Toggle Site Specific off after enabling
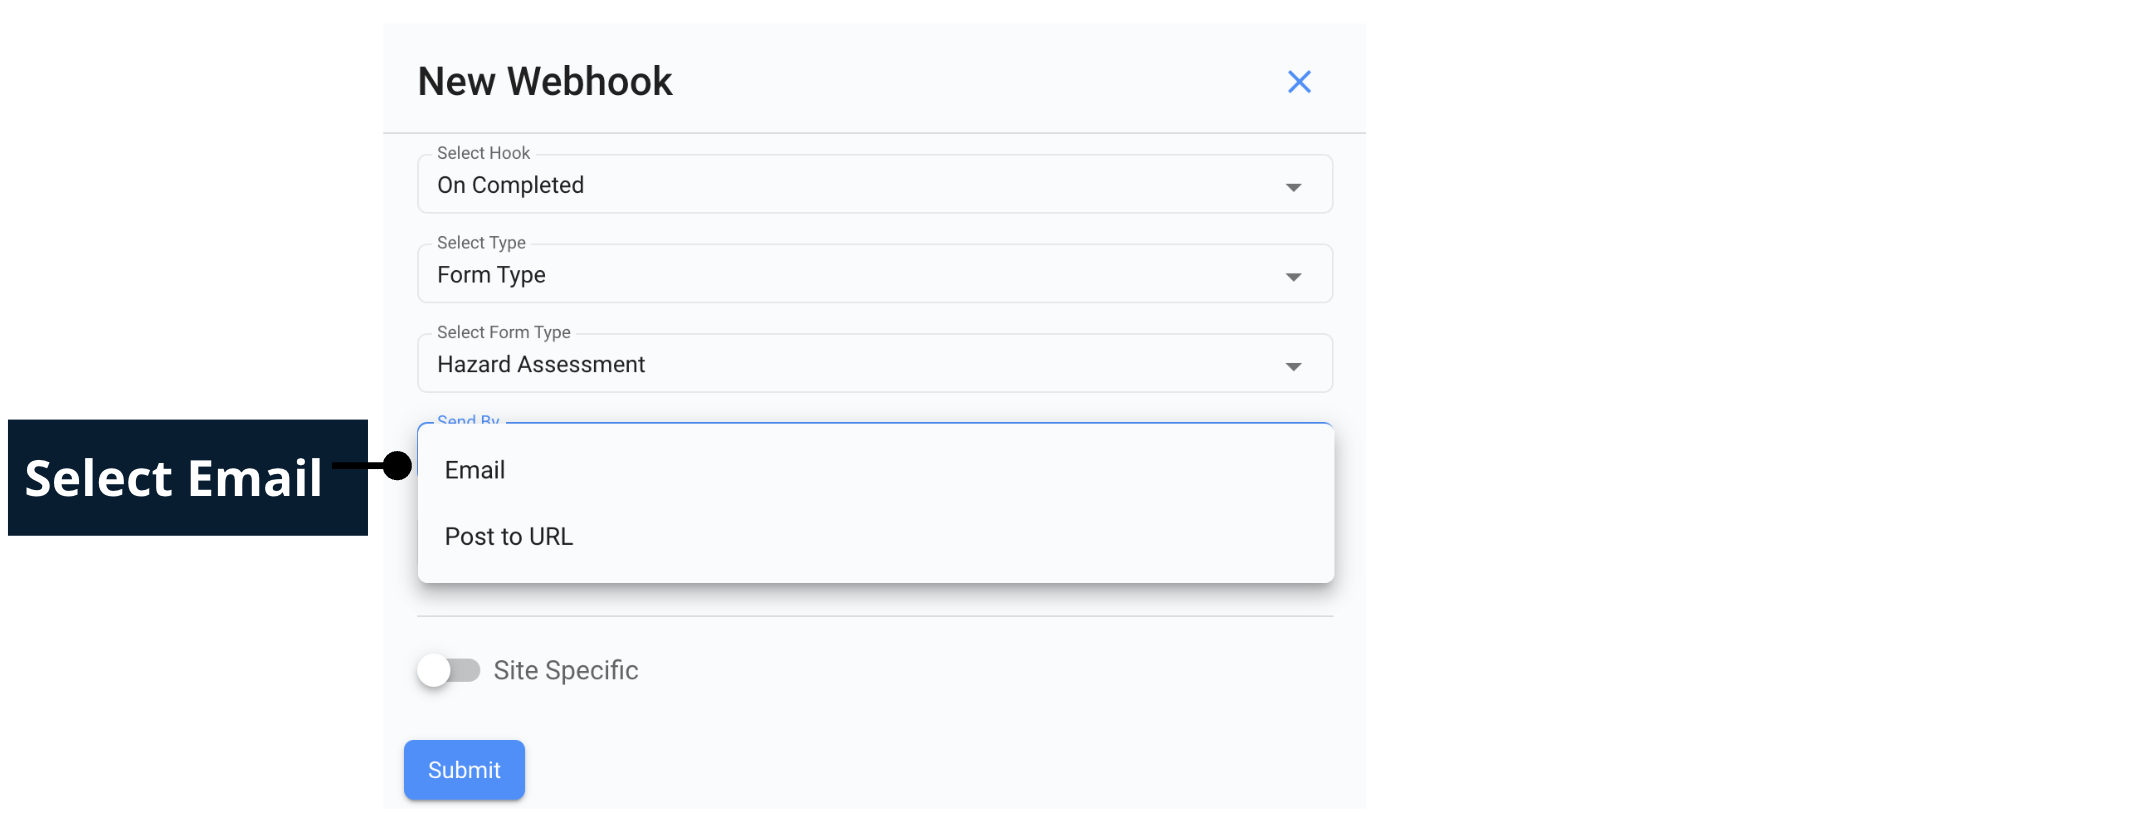The height and width of the screenshot is (826, 2144). tap(450, 670)
